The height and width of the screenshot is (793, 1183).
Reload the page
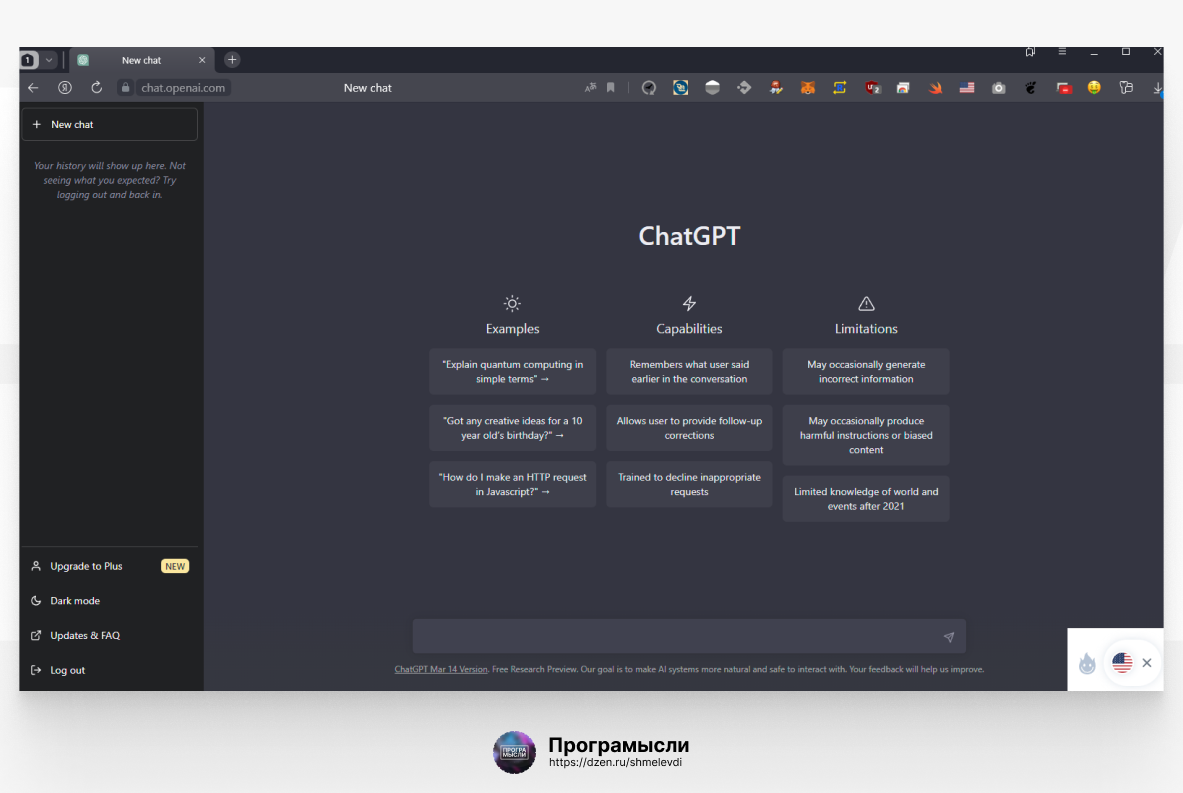click(97, 88)
